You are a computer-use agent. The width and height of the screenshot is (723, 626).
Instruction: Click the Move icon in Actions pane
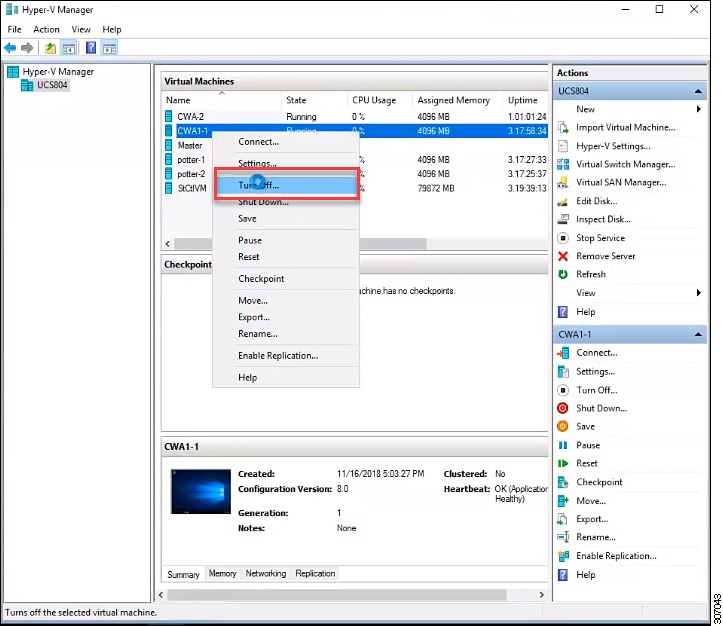tap(563, 501)
